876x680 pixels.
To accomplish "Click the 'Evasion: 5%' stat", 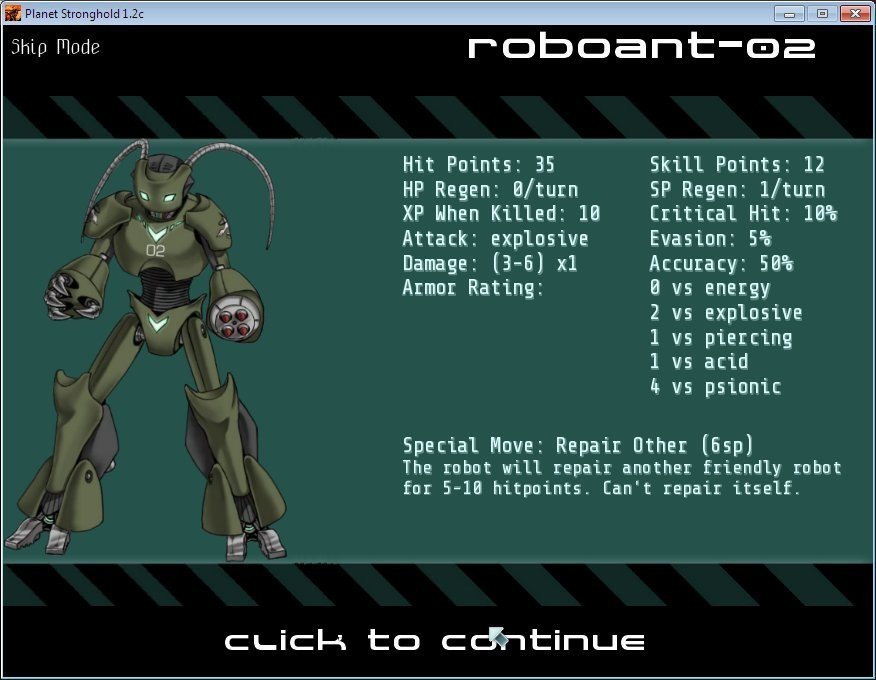I will [710, 239].
